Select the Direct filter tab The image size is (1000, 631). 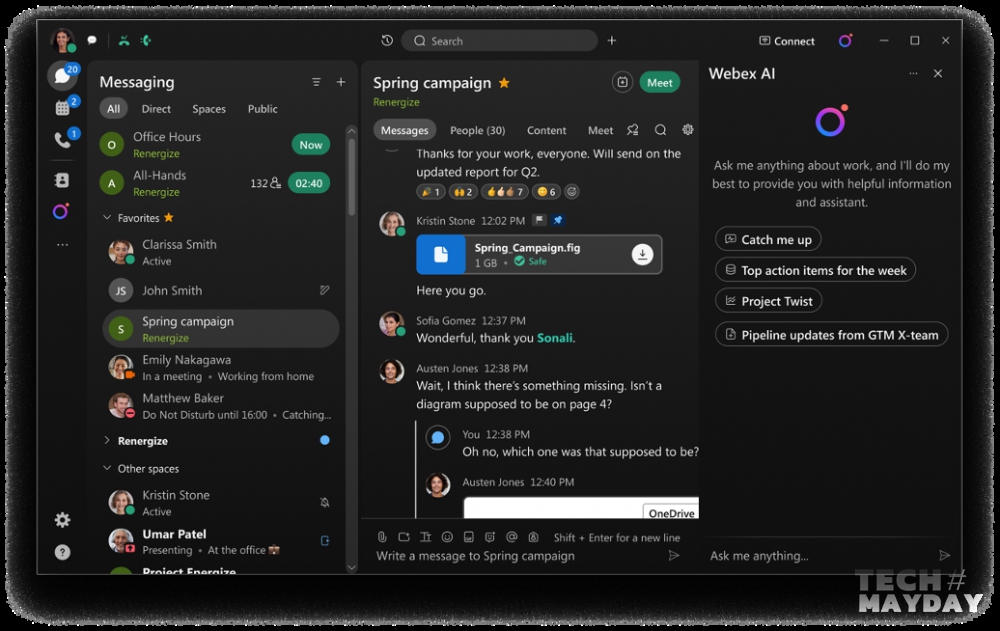pyautogui.click(x=156, y=108)
